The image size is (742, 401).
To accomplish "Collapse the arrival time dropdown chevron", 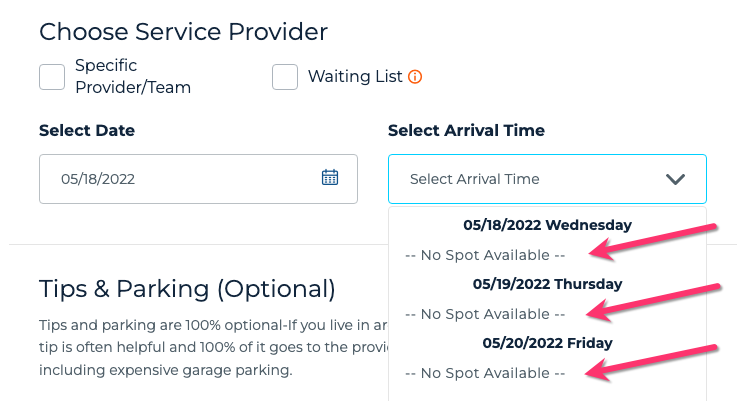I will point(675,180).
